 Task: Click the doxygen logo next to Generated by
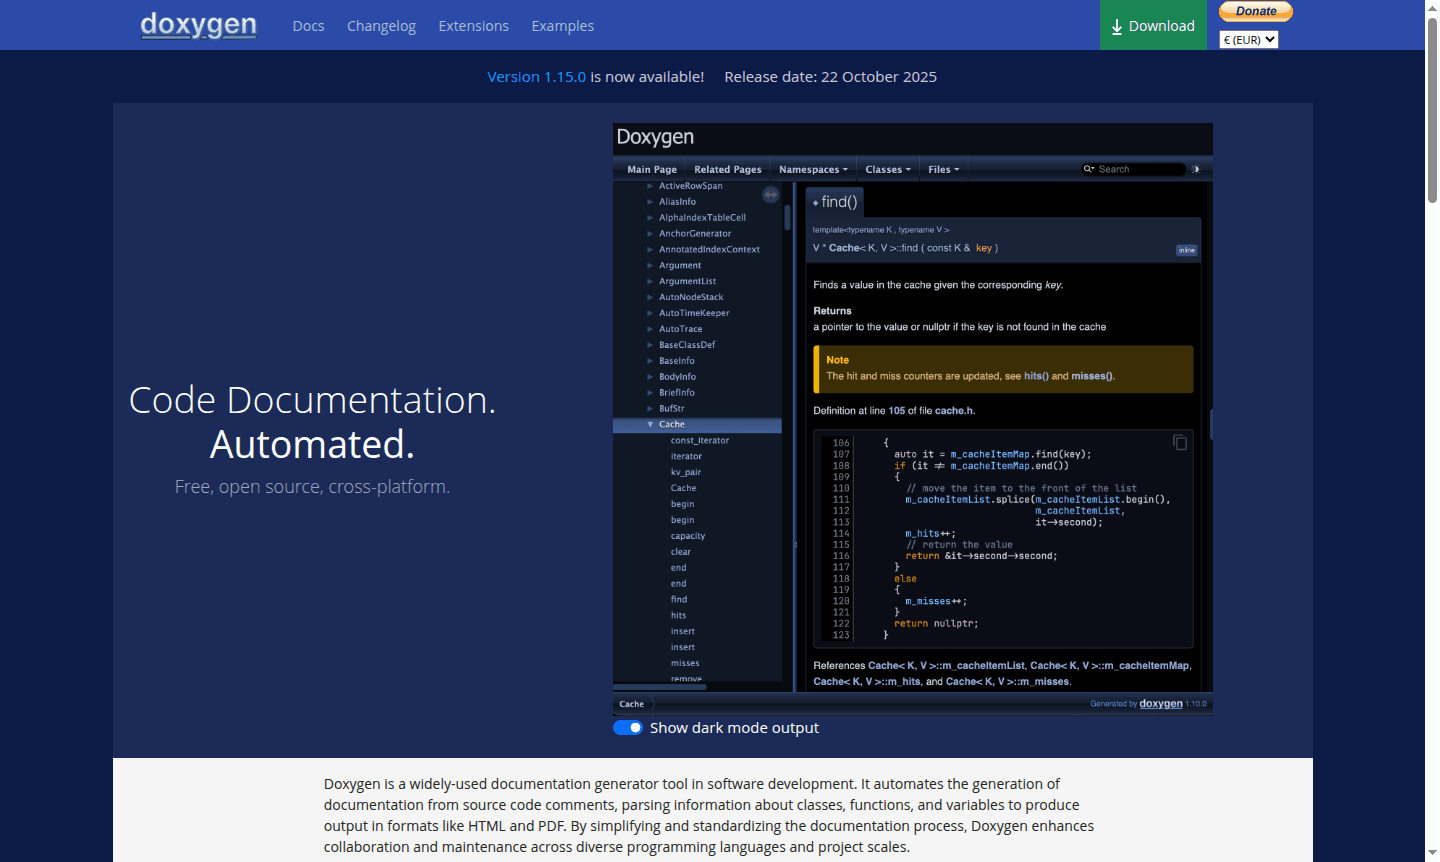pos(1161,703)
